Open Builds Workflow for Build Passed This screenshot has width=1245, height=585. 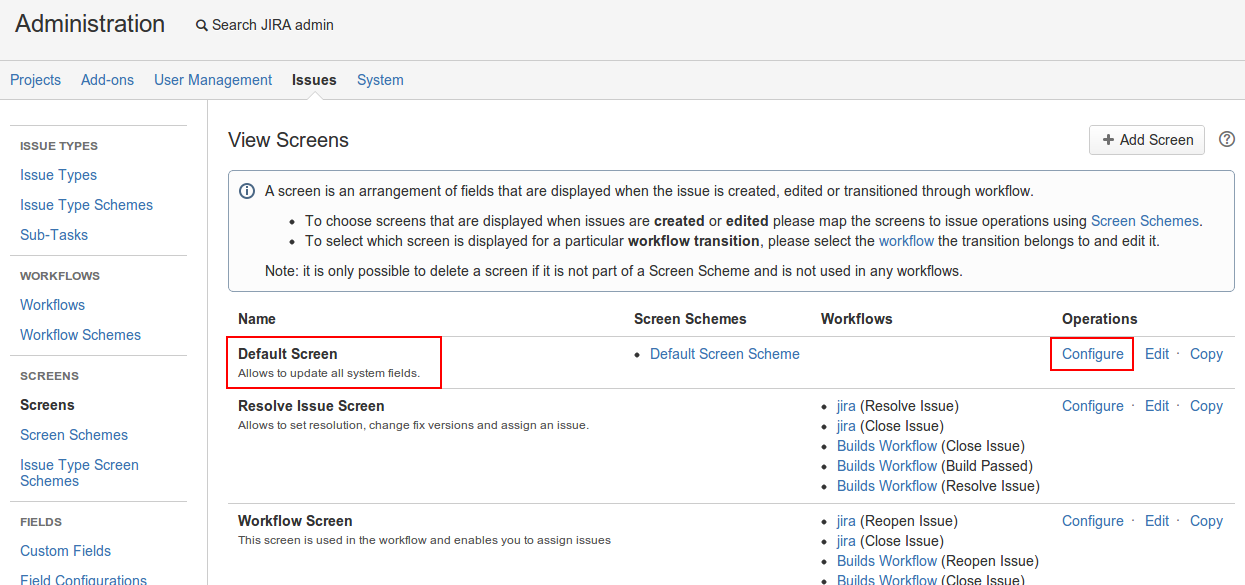tap(887, 466)
